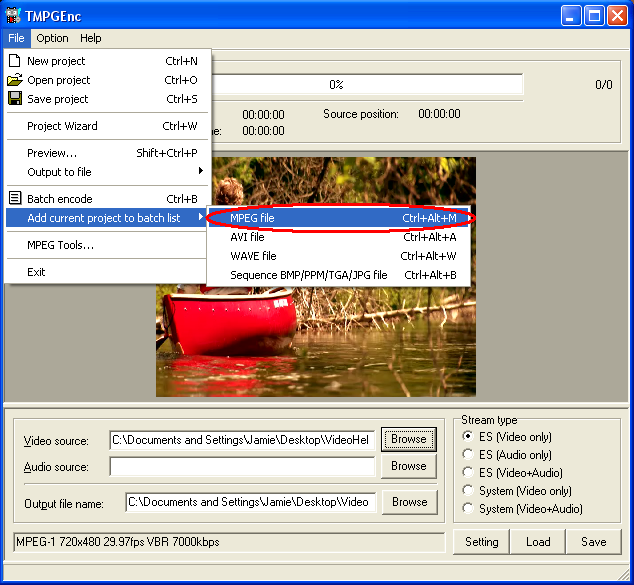Choose Open project menu entry
This screenshot has width=634, height=585.
tap(108, 80)
